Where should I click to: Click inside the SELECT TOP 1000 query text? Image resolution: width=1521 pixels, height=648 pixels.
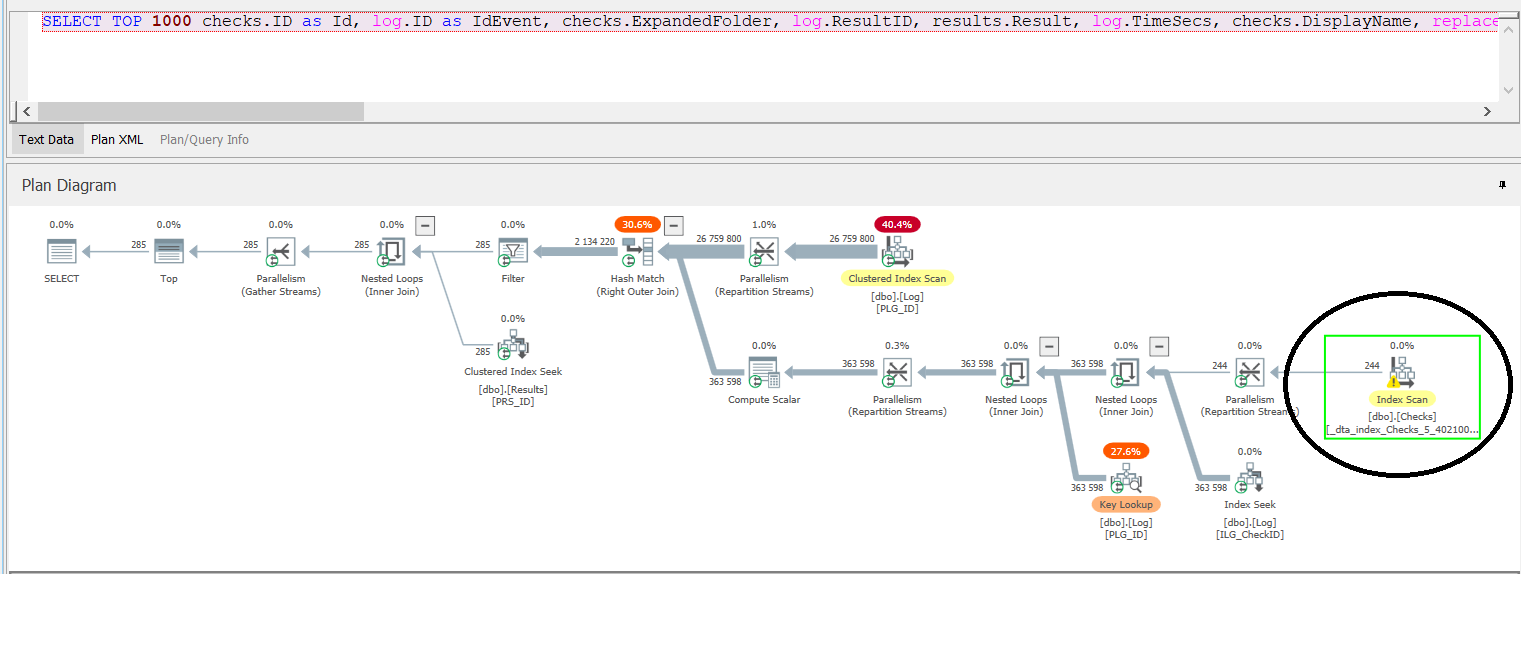click(x=770, y=21)
